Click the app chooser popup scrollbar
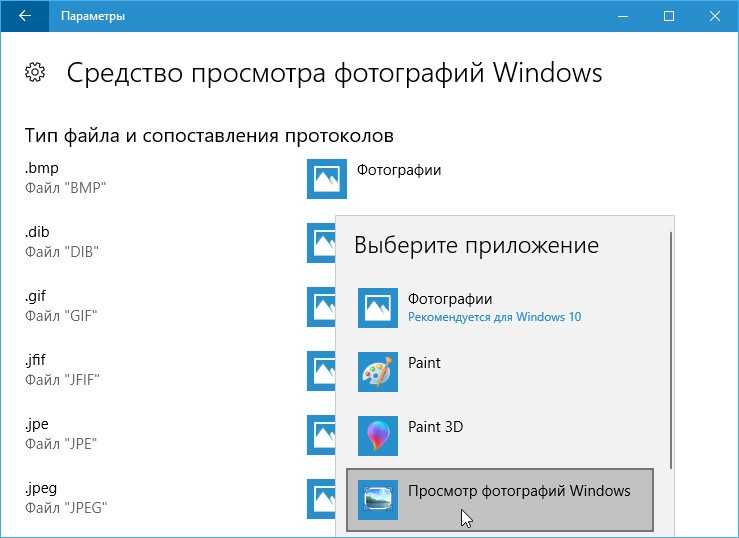The width and height of the screenshot is (739, 538). [x=671, y=350]
